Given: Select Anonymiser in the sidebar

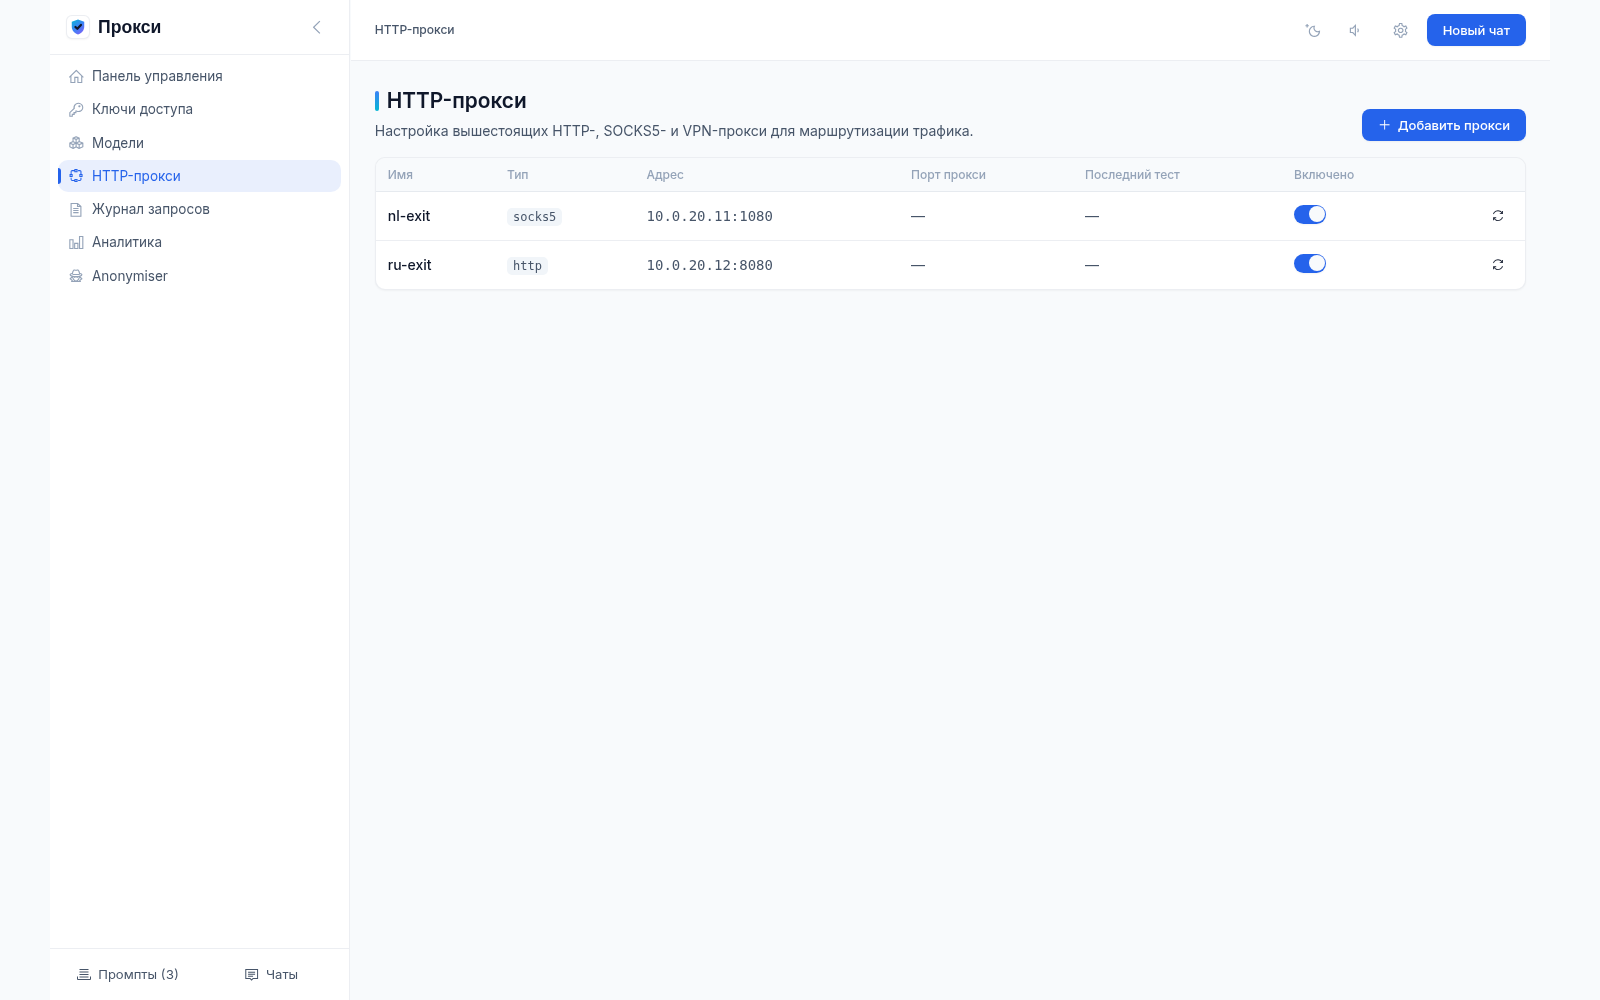Looking at the screenshot, I should click(x=200, y=276).
